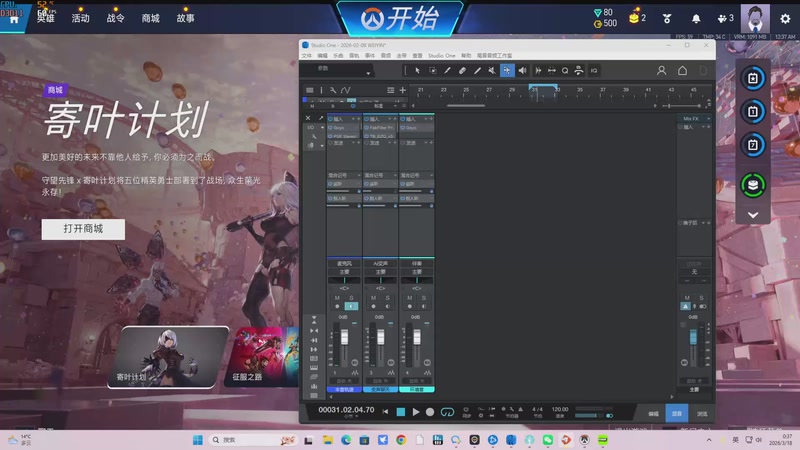The image size is (800, 450).
Task: Select the Listen speaker tool
Action: (522, 71)
